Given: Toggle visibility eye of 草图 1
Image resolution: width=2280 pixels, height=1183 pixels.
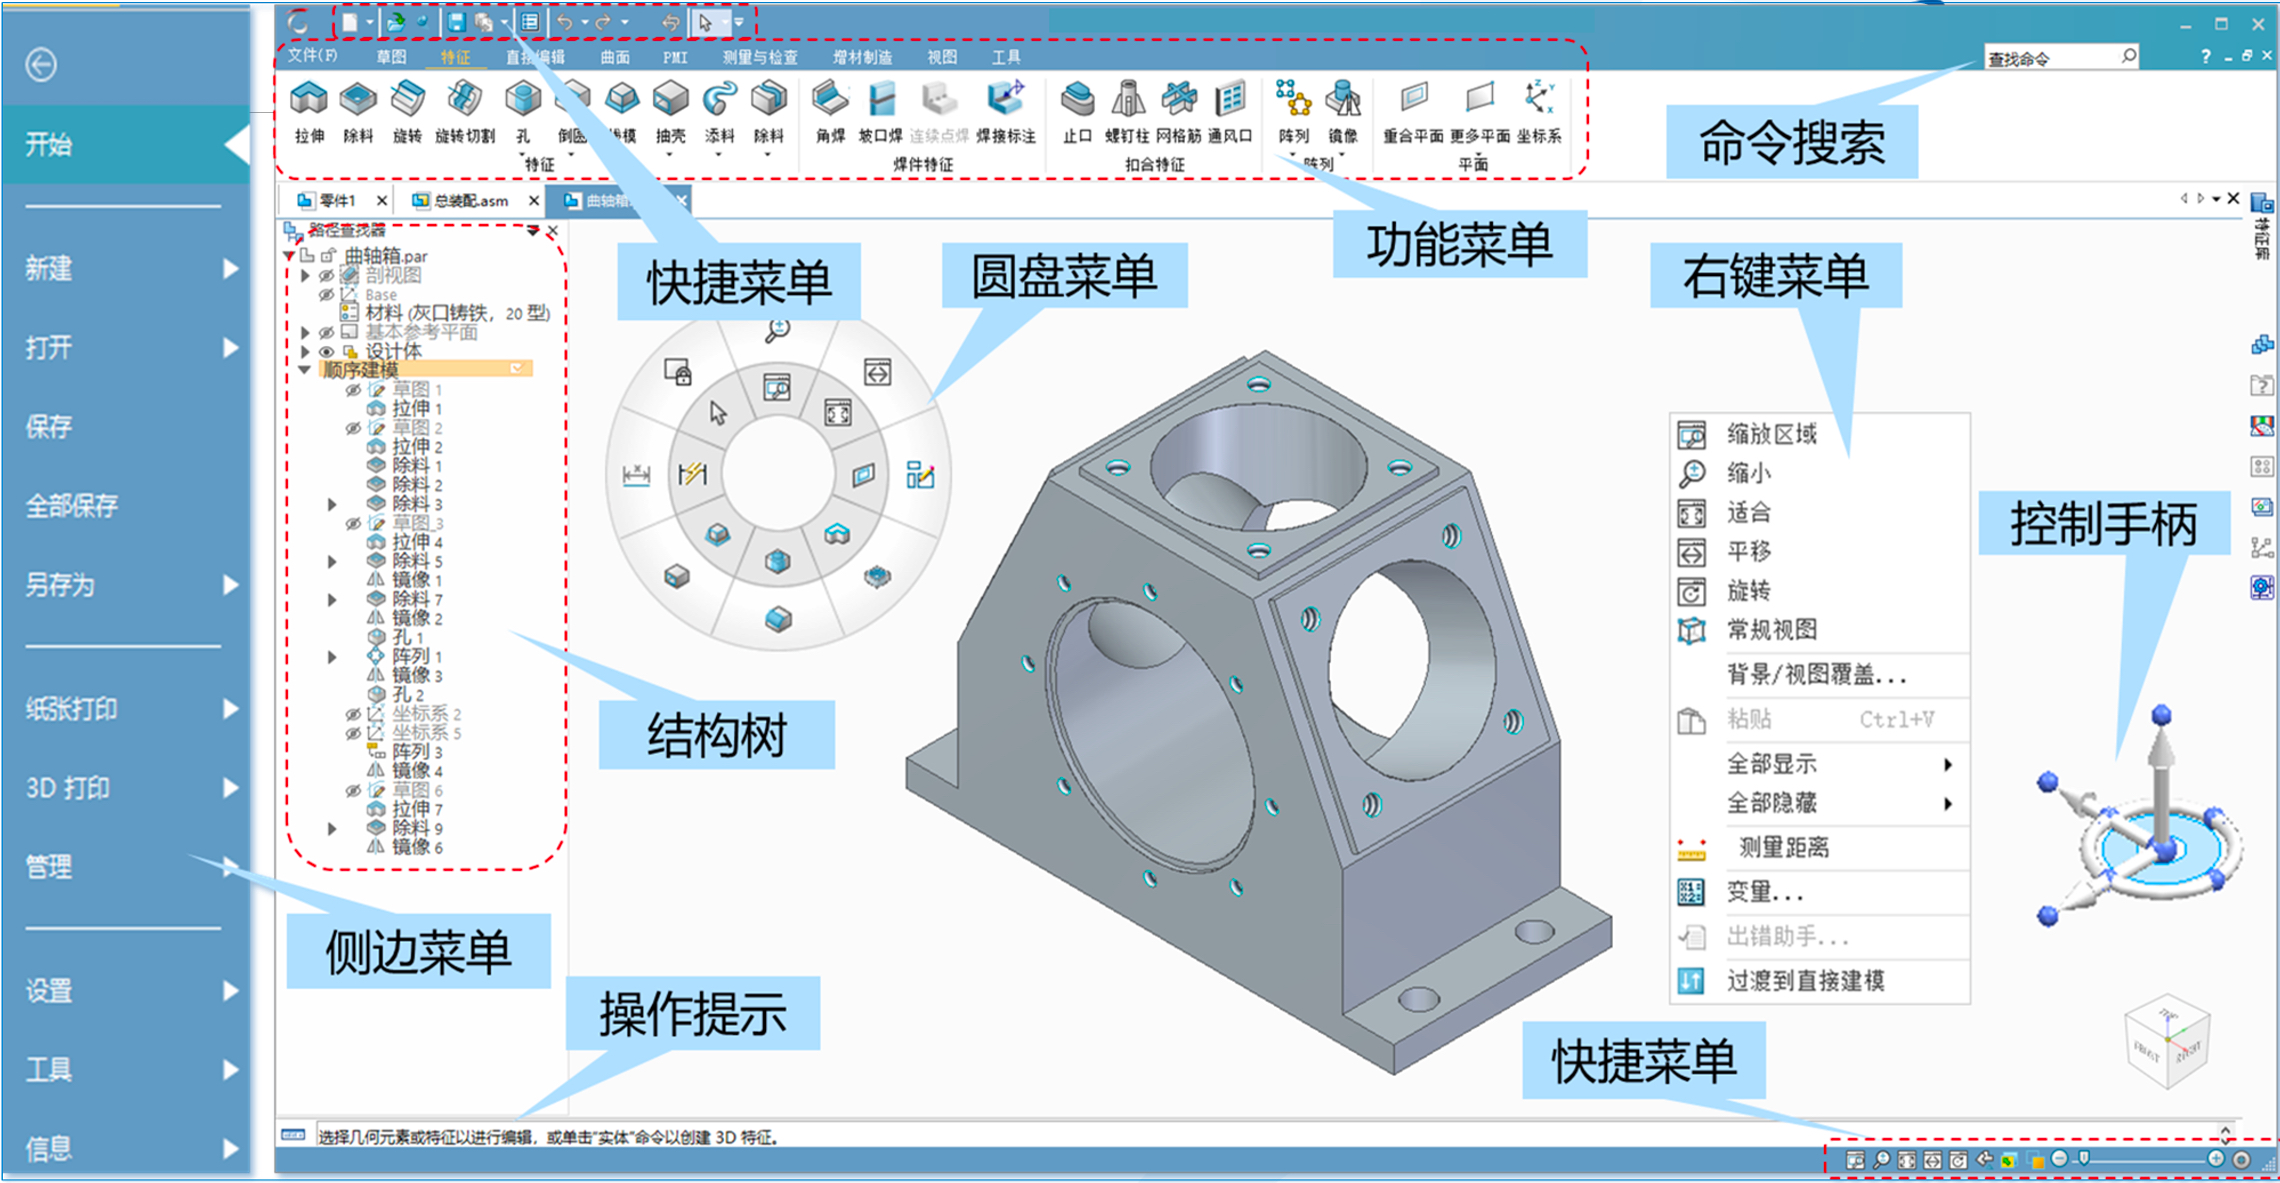Looking at the screenshot, I should tap(353, 390).
